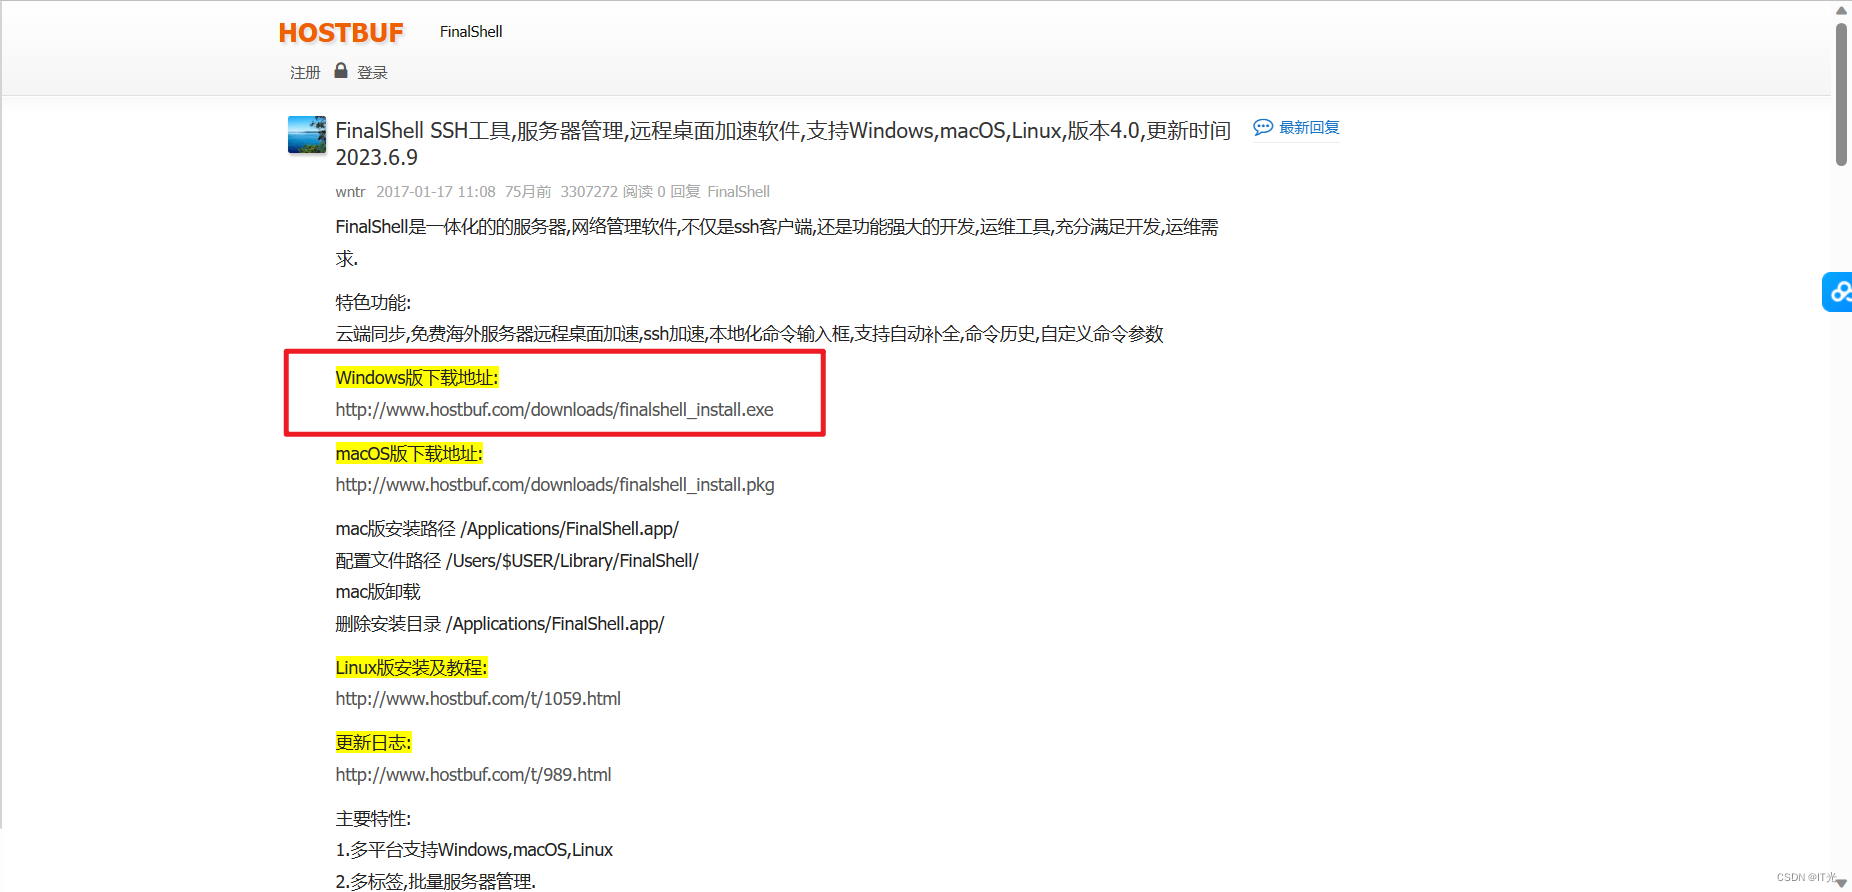
Task: Click the vertical scrollbar thumb
Action: point(1841,94)
